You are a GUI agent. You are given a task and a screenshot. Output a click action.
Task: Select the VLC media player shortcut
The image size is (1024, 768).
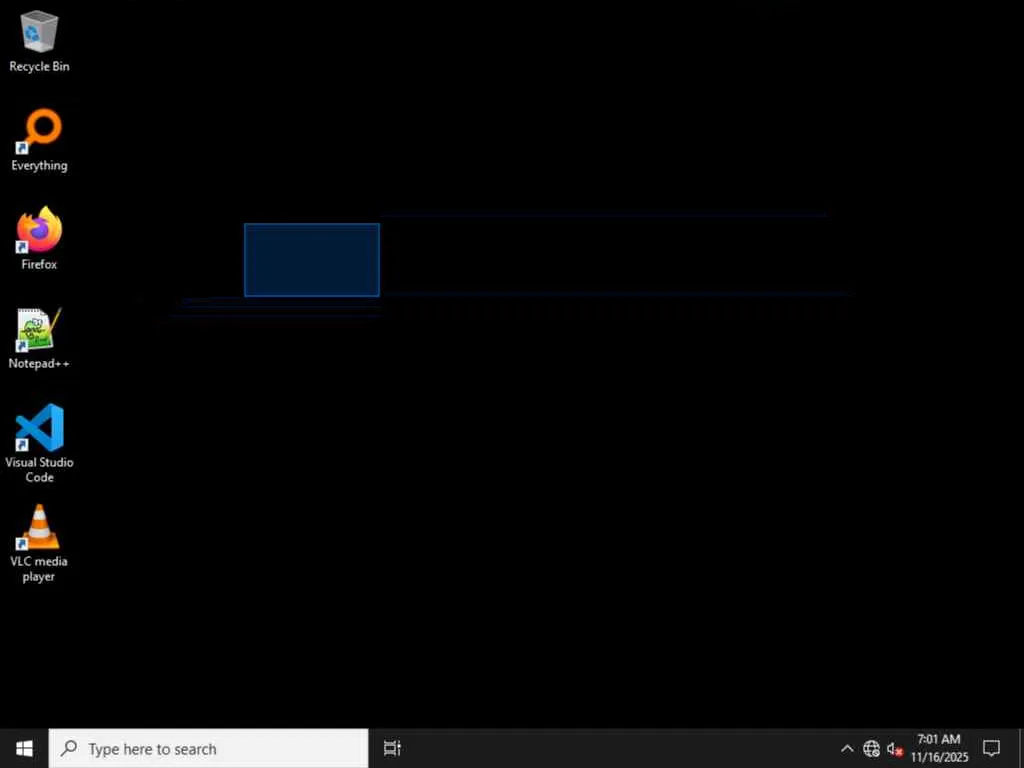(39, 543)
